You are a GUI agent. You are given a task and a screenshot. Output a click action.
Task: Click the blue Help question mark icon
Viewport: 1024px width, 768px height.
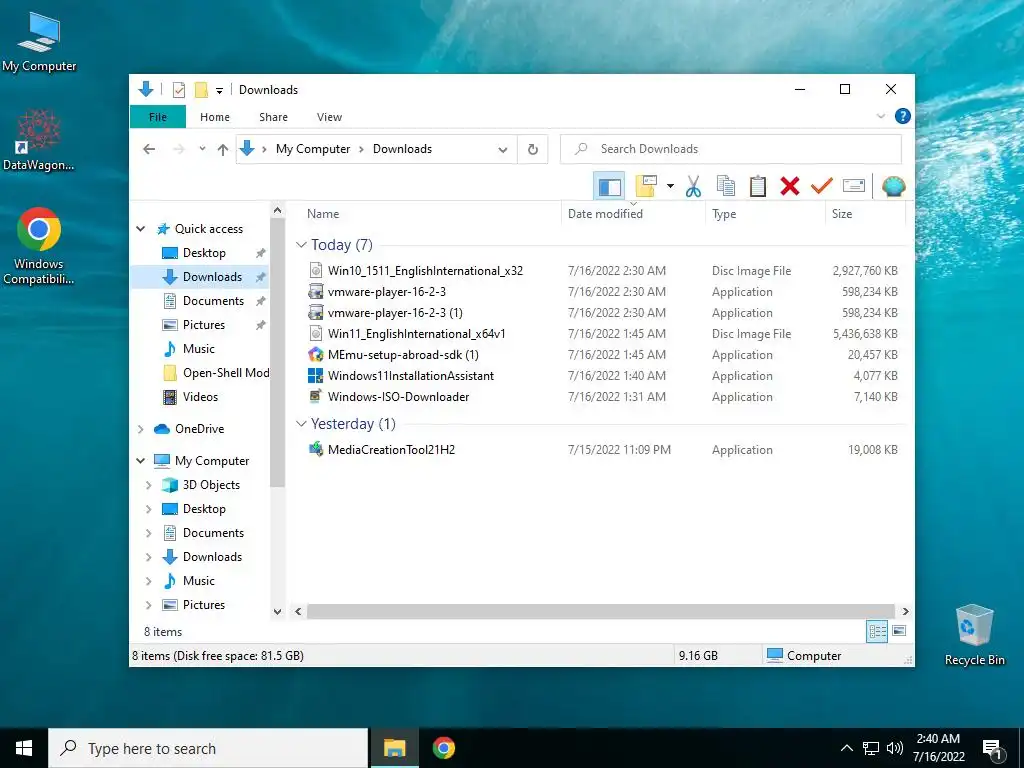click(903, 116)
